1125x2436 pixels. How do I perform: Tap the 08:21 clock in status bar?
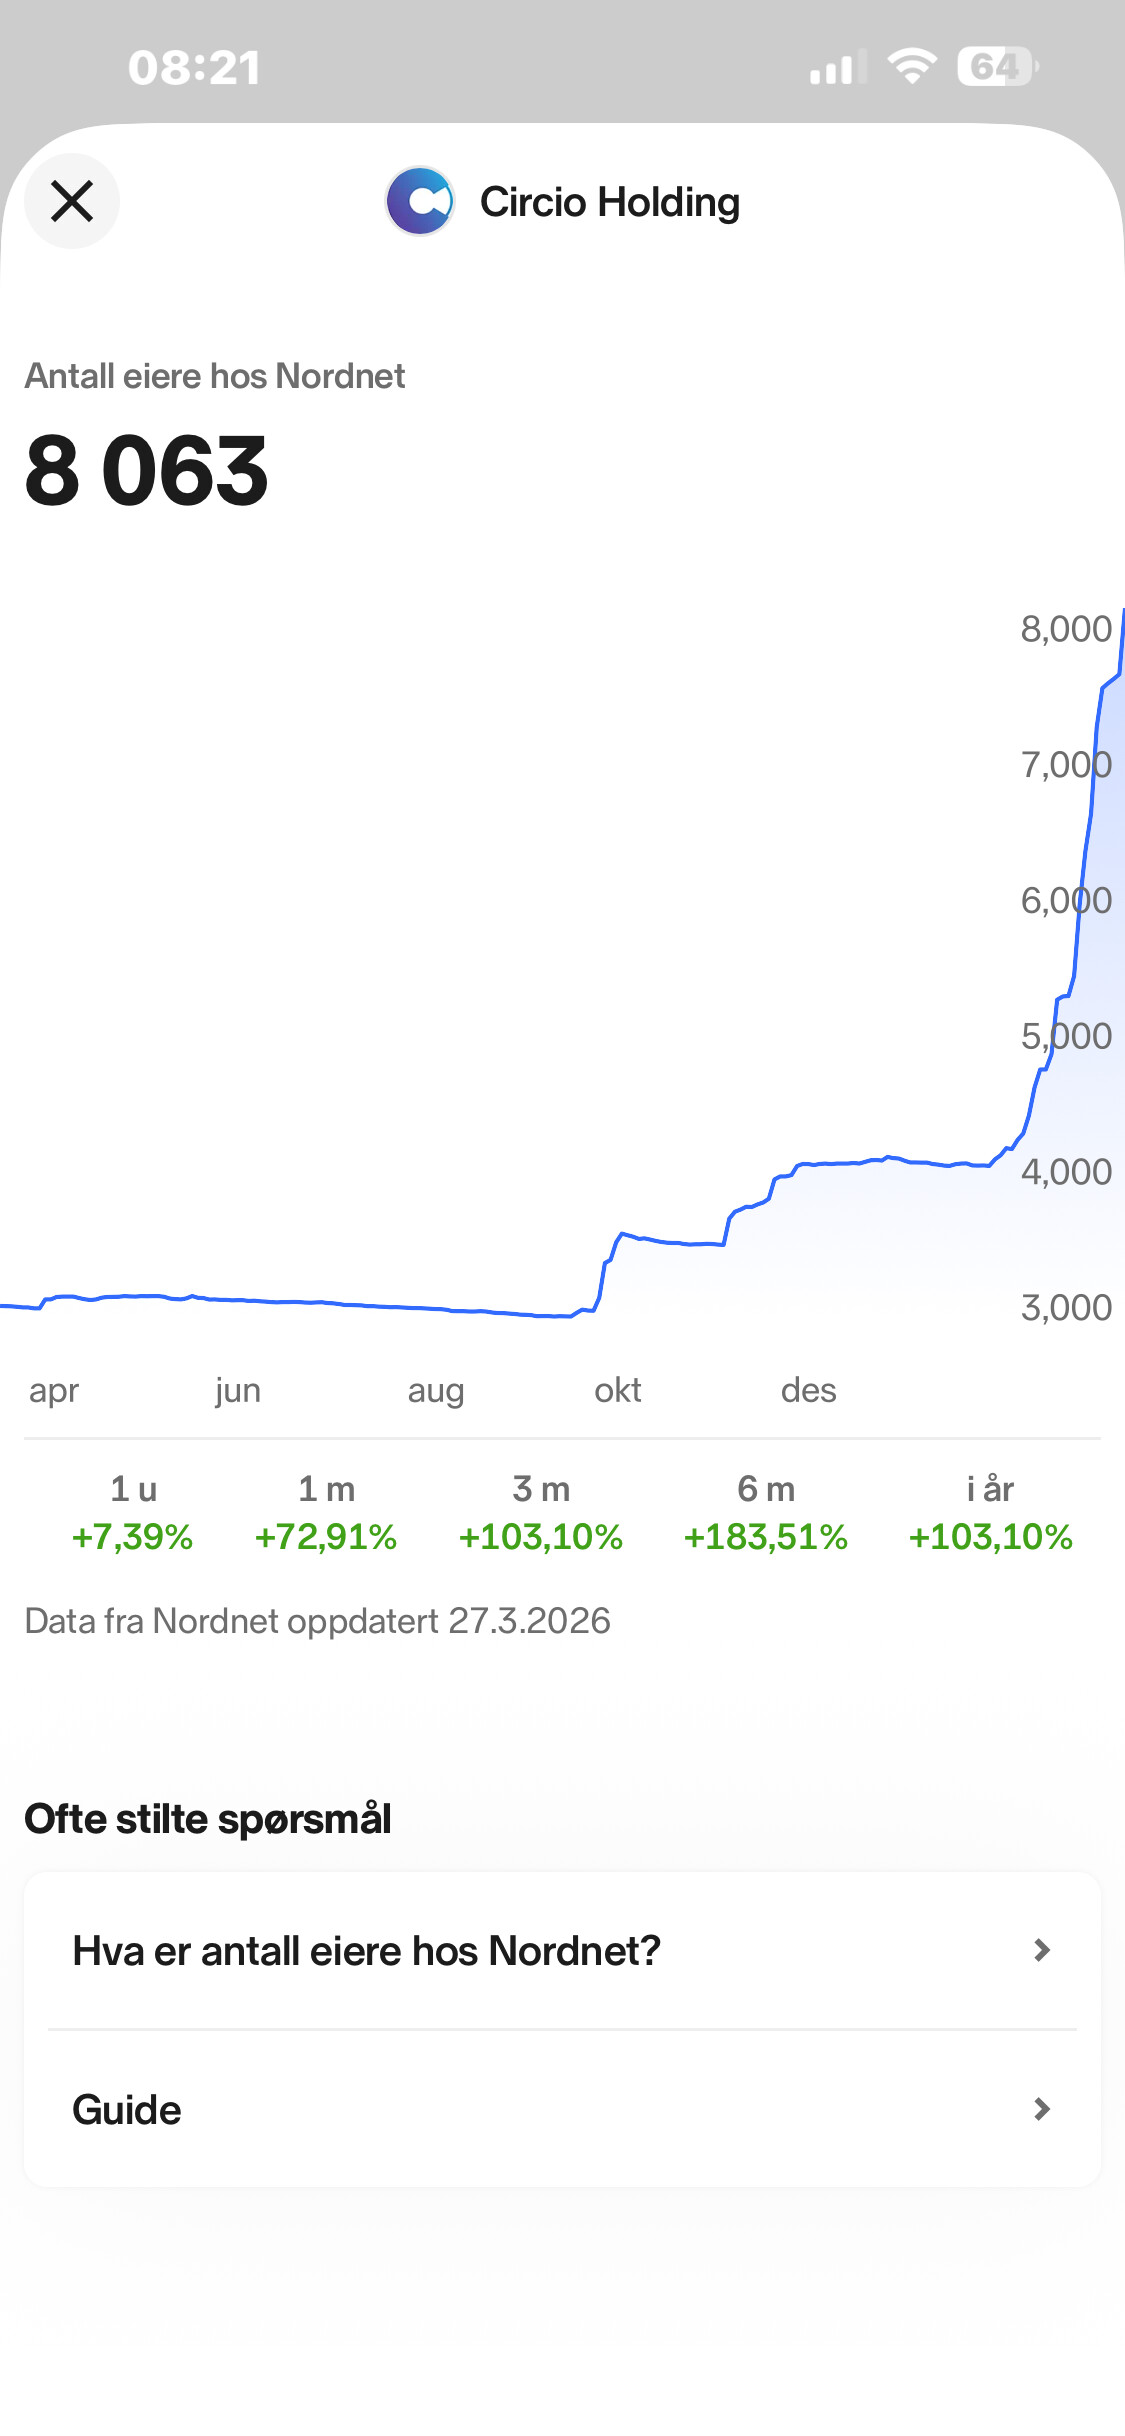(194, 68)
